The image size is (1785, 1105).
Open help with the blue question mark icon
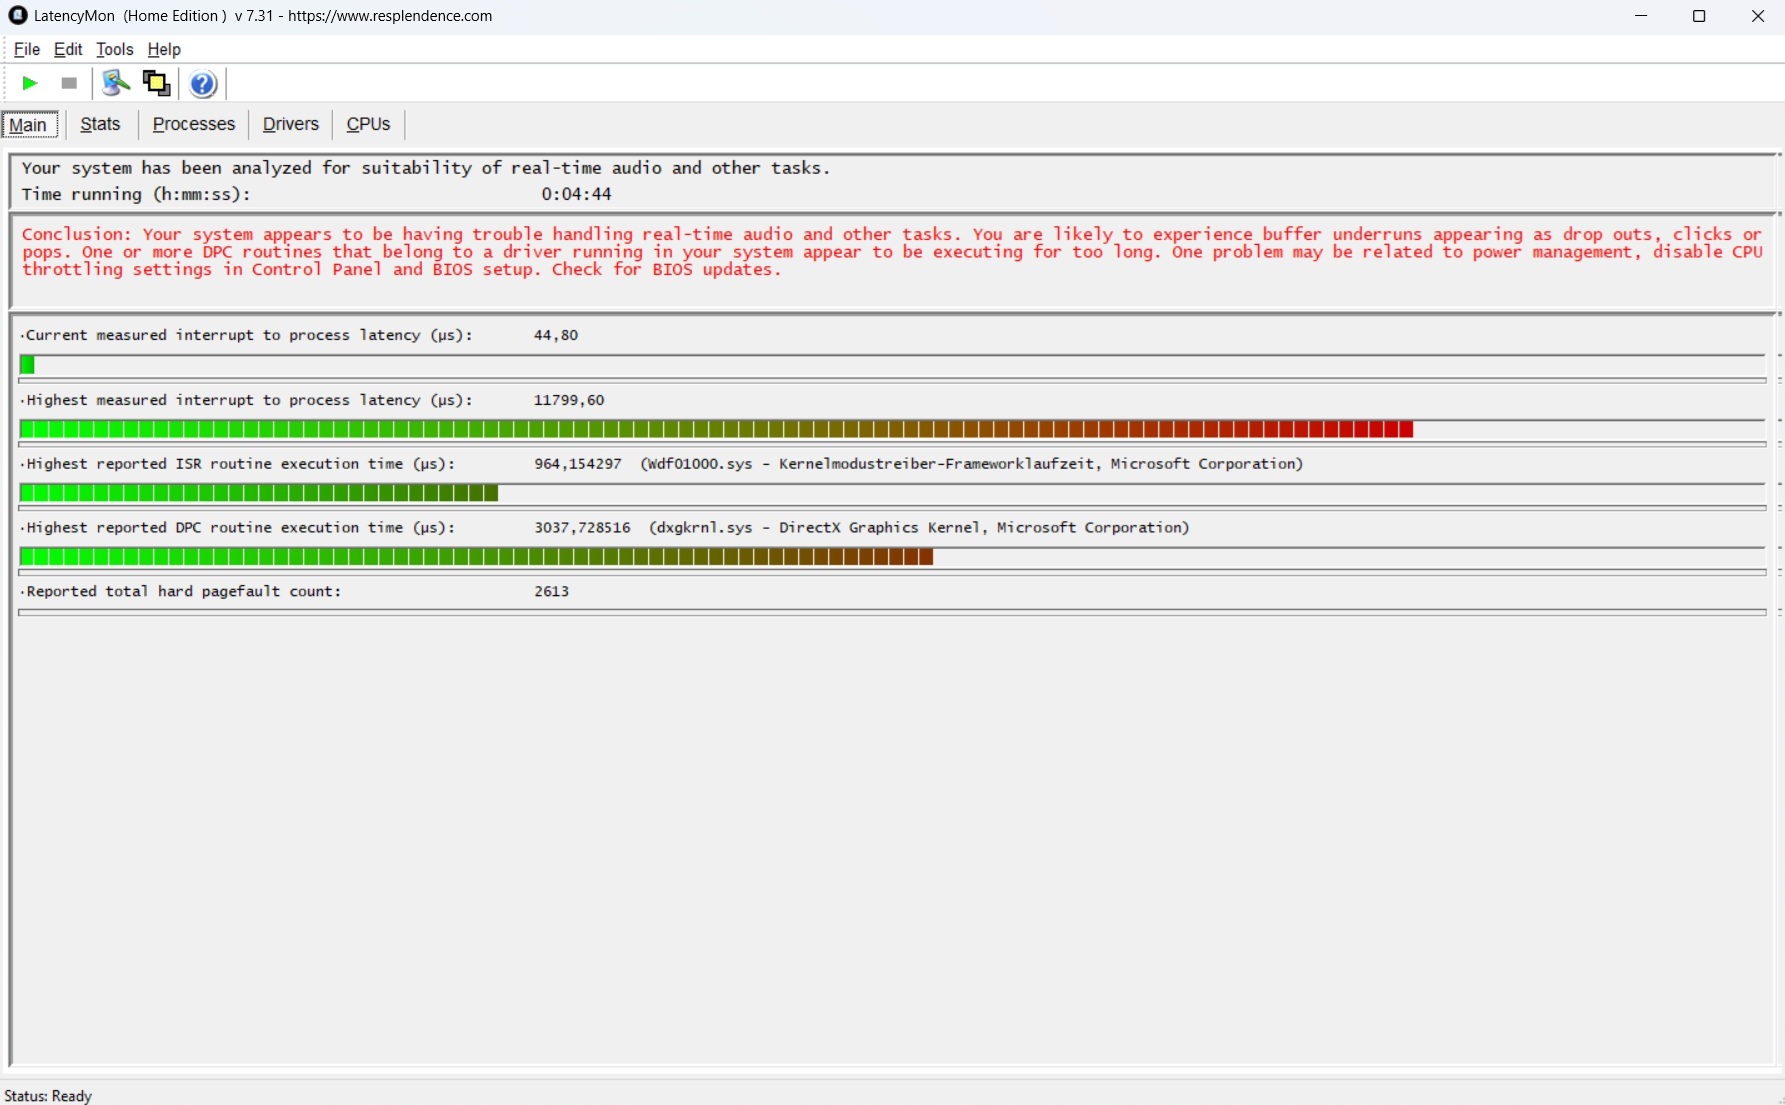point(203,84)
